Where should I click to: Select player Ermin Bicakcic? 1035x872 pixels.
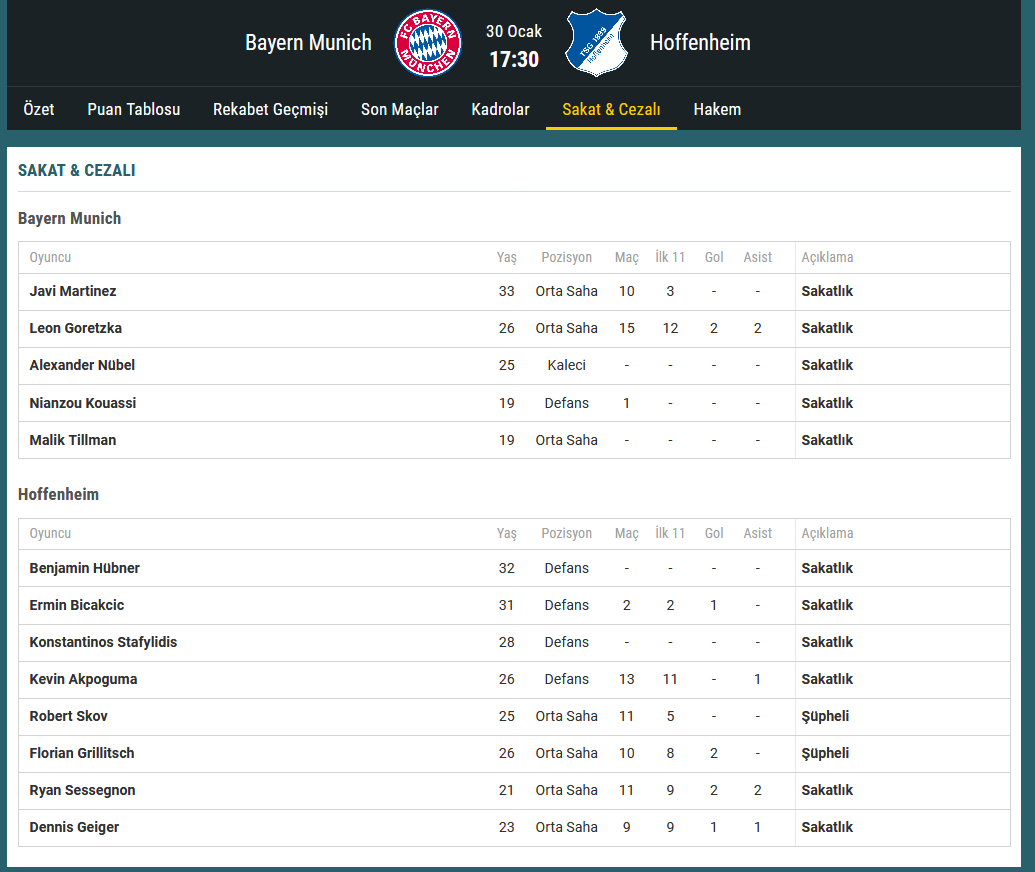point(77,605)
